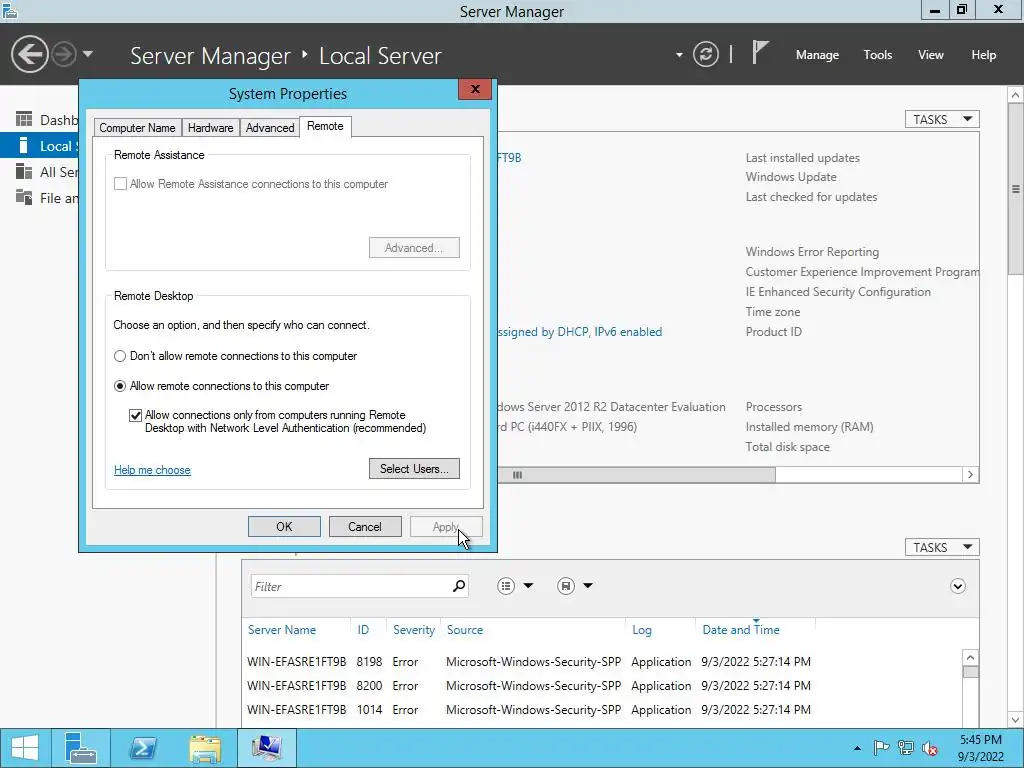Select All Servers icon in the sidebar
The image size is (1024, 768).
(x=24, y=171)
